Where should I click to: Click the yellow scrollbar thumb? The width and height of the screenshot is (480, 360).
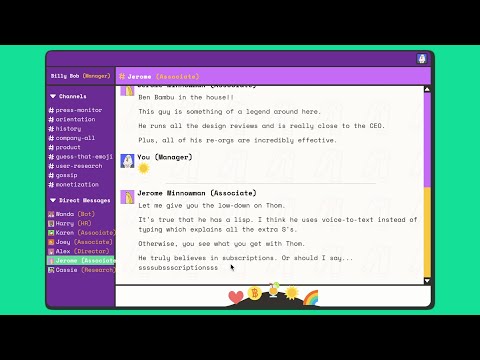427,232
